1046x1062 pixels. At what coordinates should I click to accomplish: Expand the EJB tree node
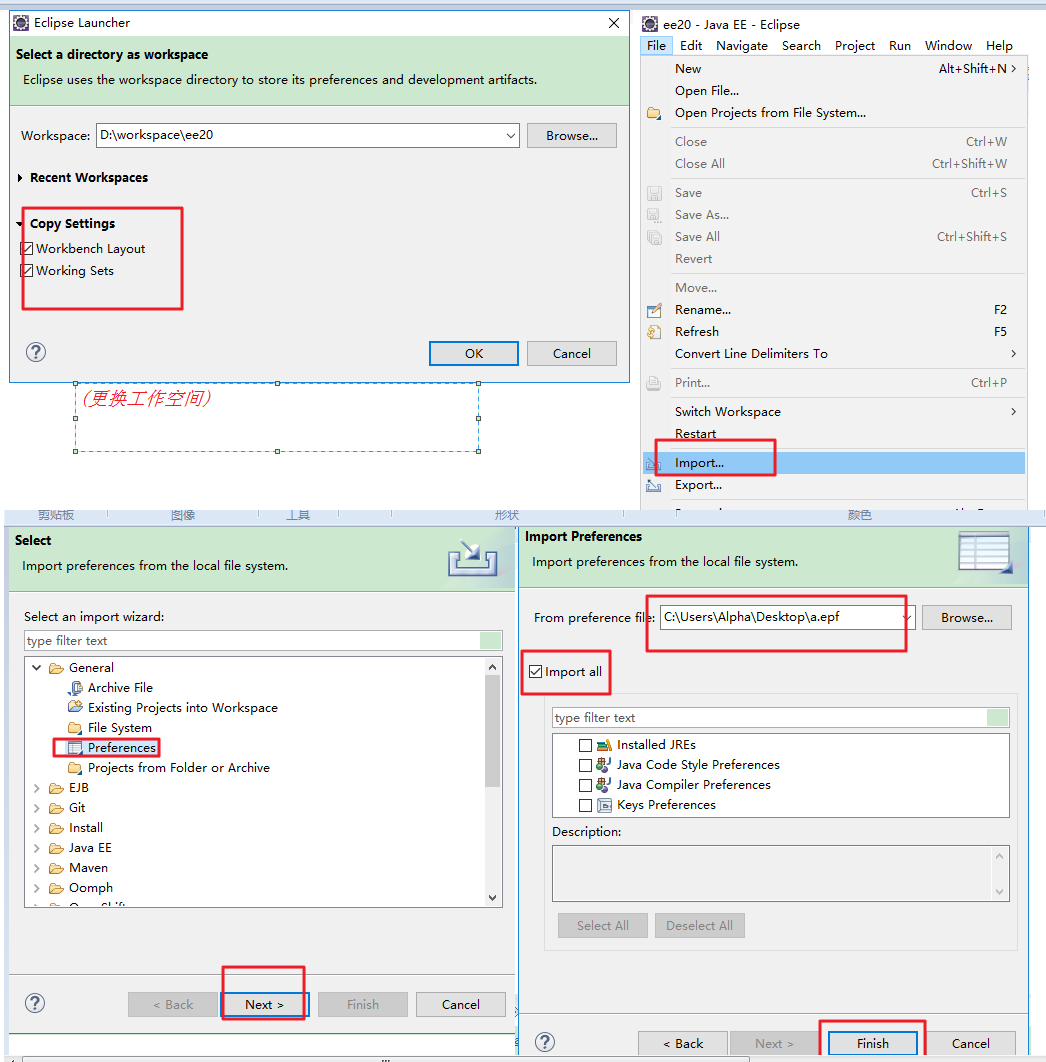pos(37,788)
